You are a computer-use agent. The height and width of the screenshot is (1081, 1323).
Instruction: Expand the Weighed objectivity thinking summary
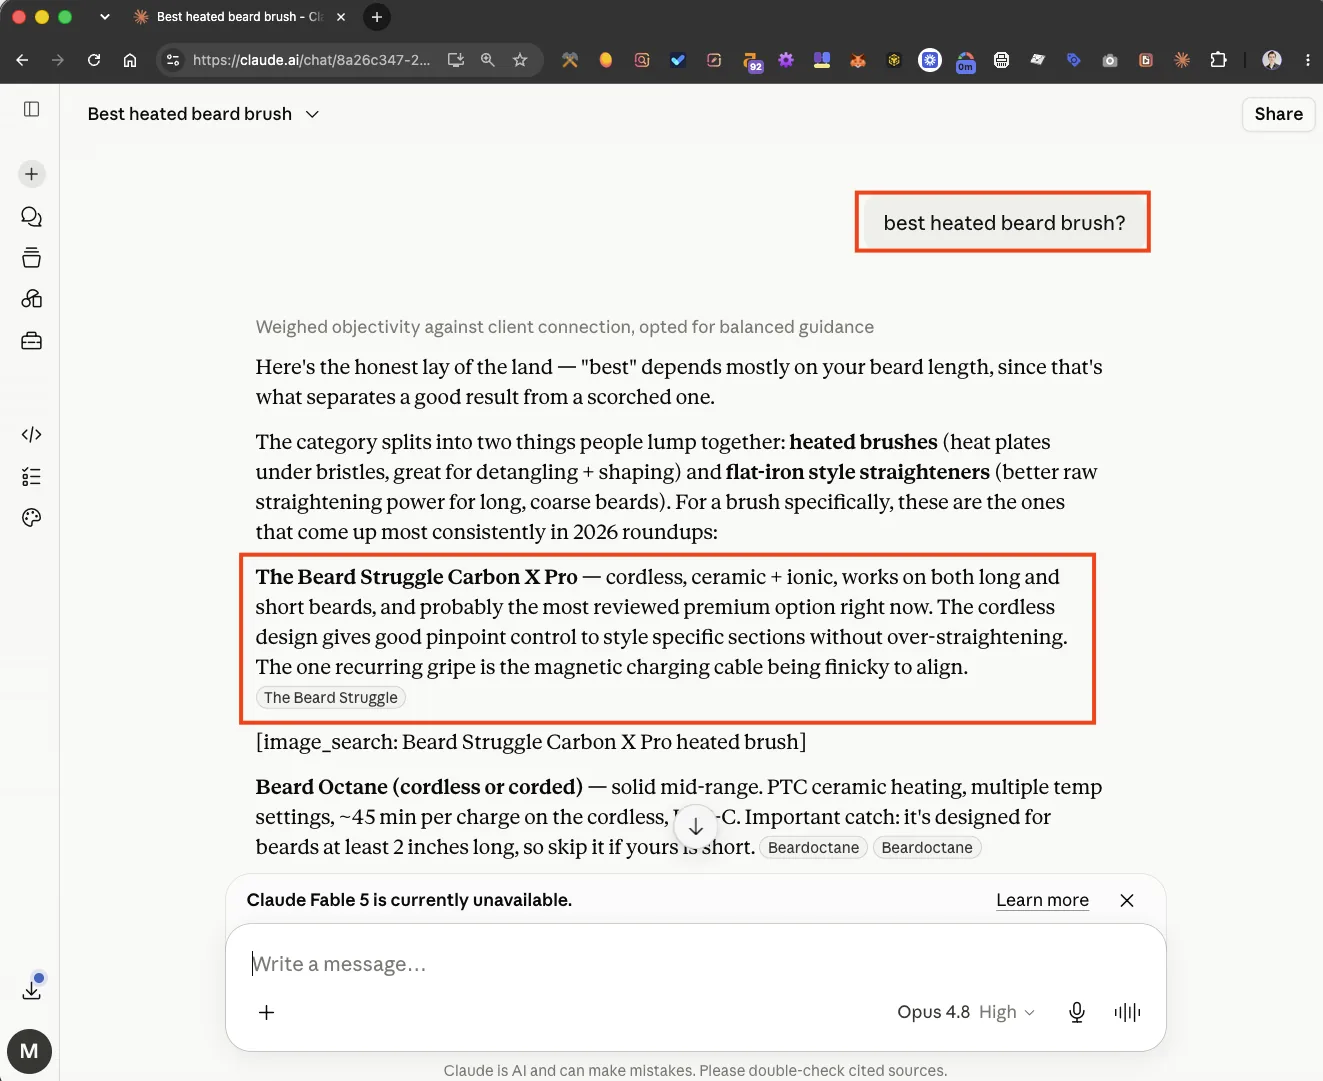pos(565,327)
